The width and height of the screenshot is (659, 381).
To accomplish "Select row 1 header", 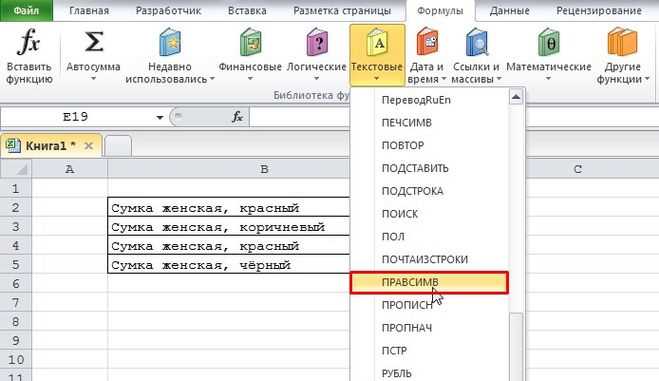I will coord(16,188).
